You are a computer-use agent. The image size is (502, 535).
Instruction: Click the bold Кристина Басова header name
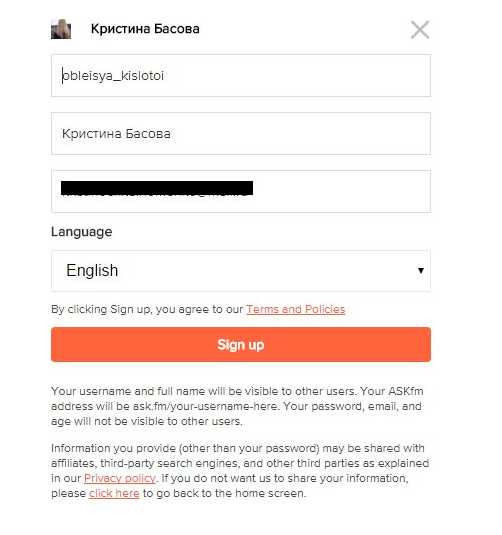(x=145, y=29)
